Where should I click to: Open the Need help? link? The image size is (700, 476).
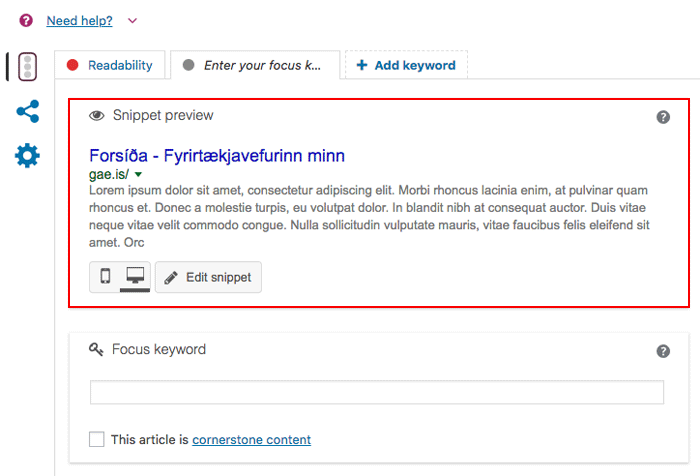(x=80, y=20)
